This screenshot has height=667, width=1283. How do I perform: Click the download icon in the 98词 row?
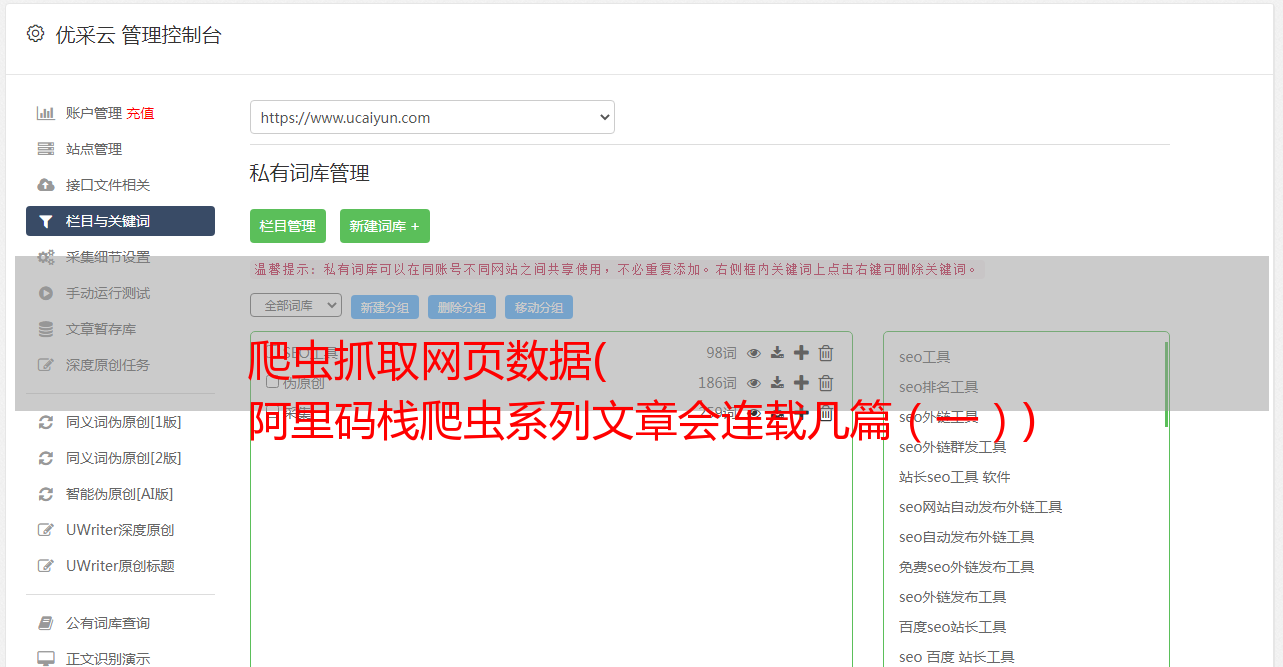777,353
